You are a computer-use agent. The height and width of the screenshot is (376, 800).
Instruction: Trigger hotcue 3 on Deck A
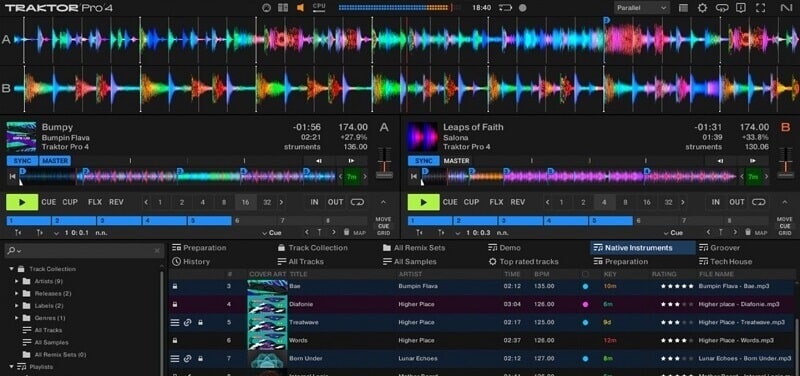point(119,221)
